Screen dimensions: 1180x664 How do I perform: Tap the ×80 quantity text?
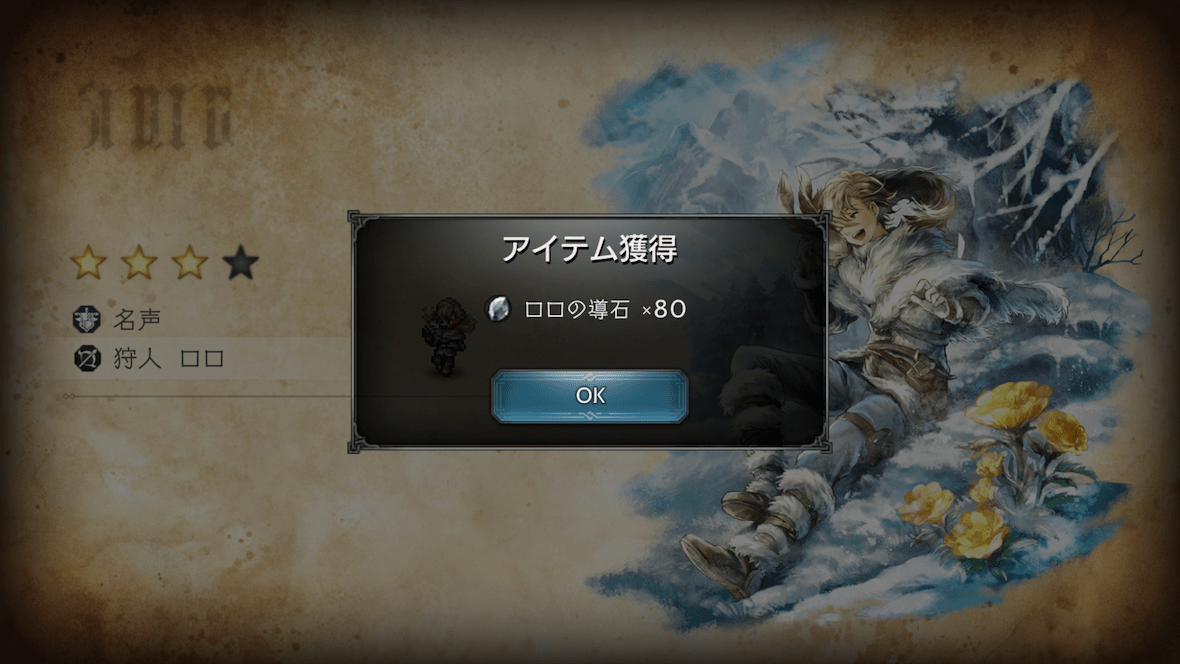(664, 309)
